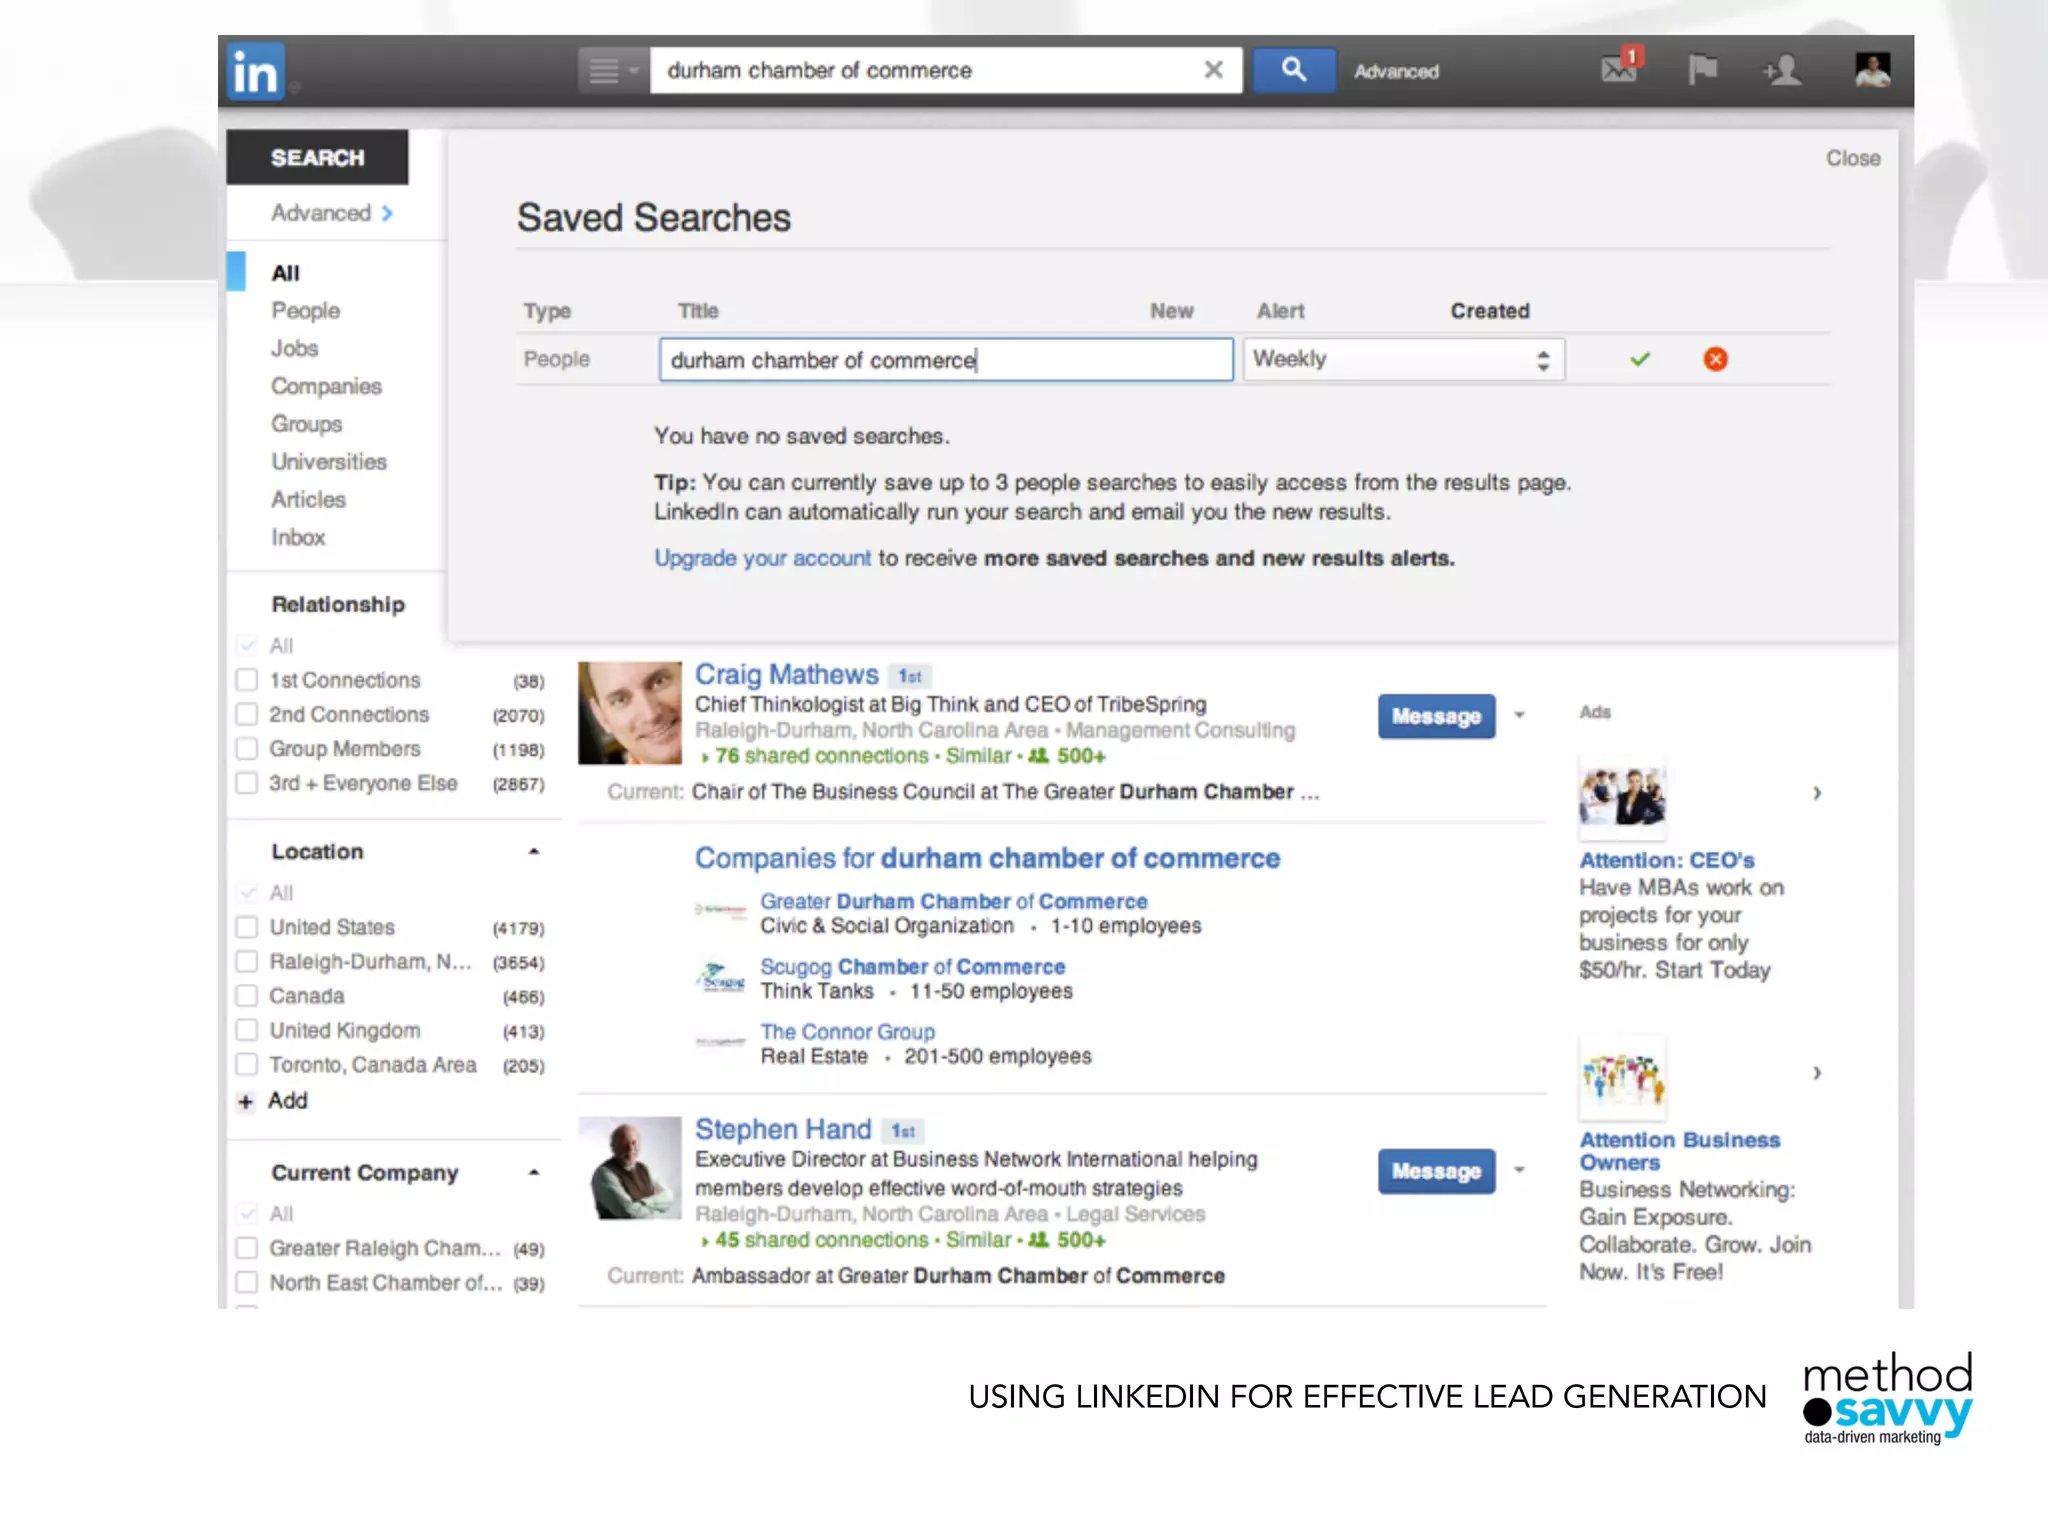Check the 1st Connections filter
Image resolution: width=2048 pixels, height=1536 pixels.
246,680
